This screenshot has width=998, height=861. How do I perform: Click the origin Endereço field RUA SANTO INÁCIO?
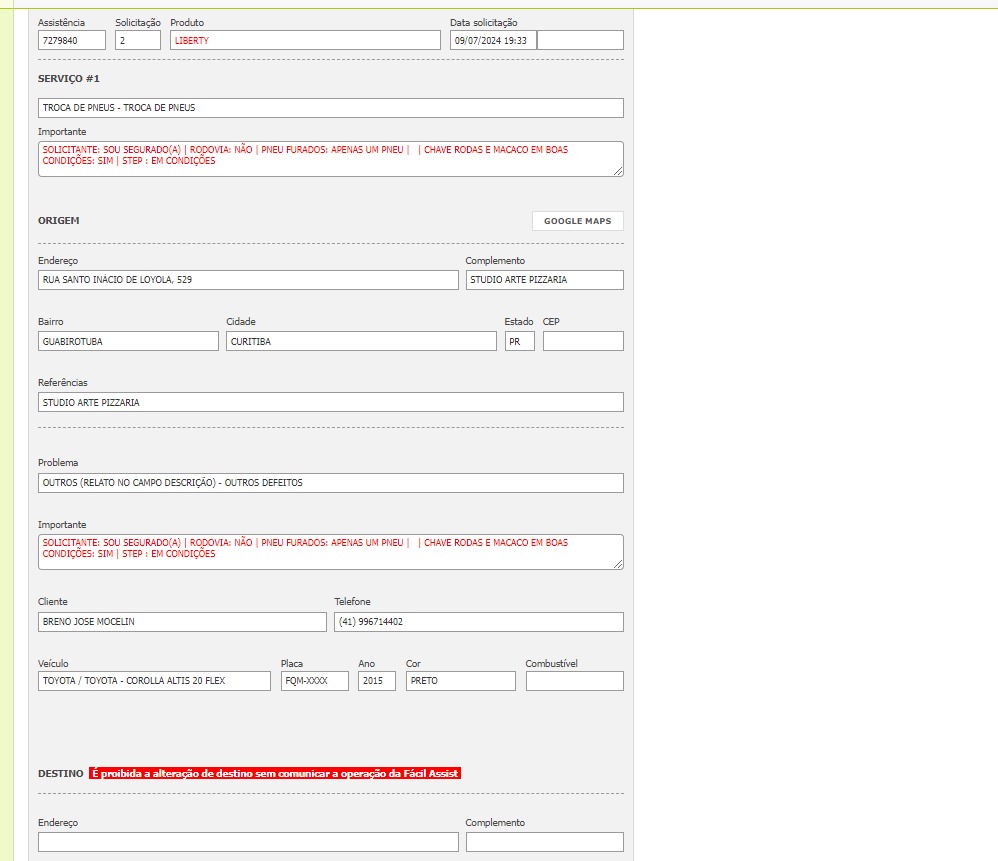pyautogui.click(x=248, y=280)
